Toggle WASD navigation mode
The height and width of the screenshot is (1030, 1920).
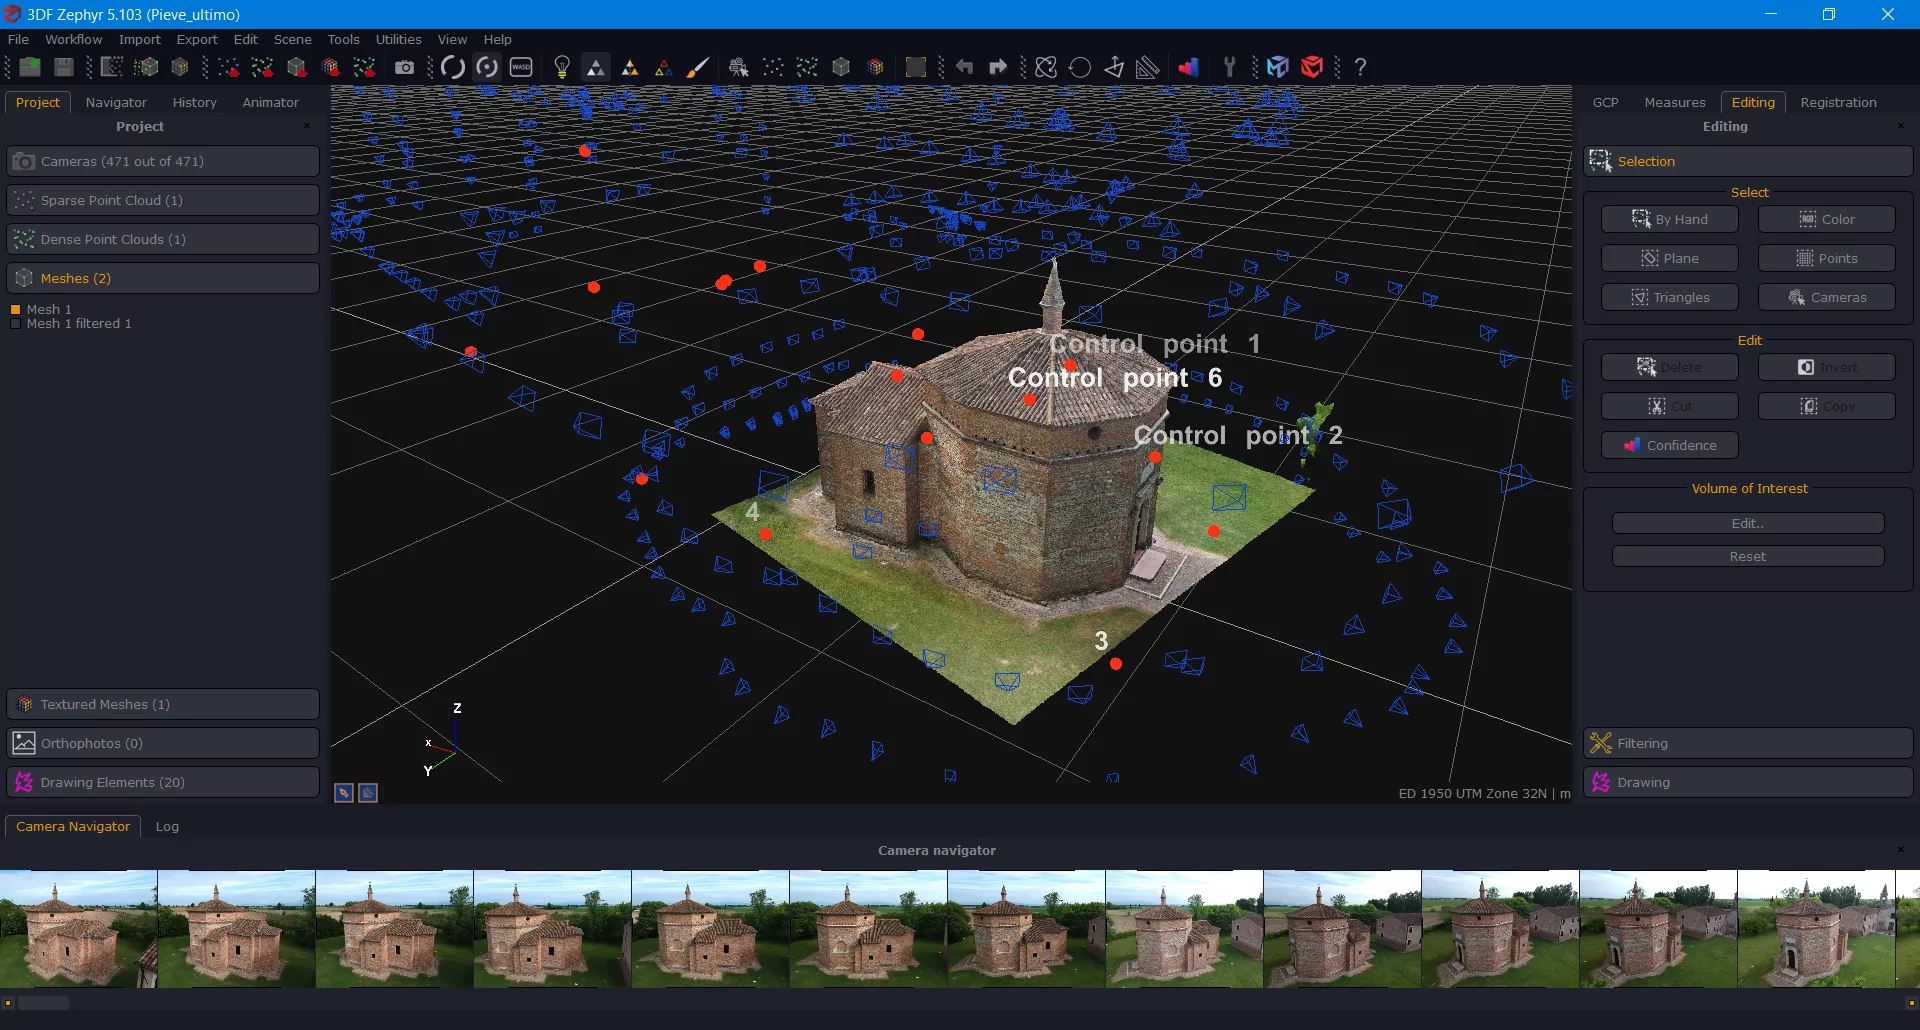click(521, 67)
